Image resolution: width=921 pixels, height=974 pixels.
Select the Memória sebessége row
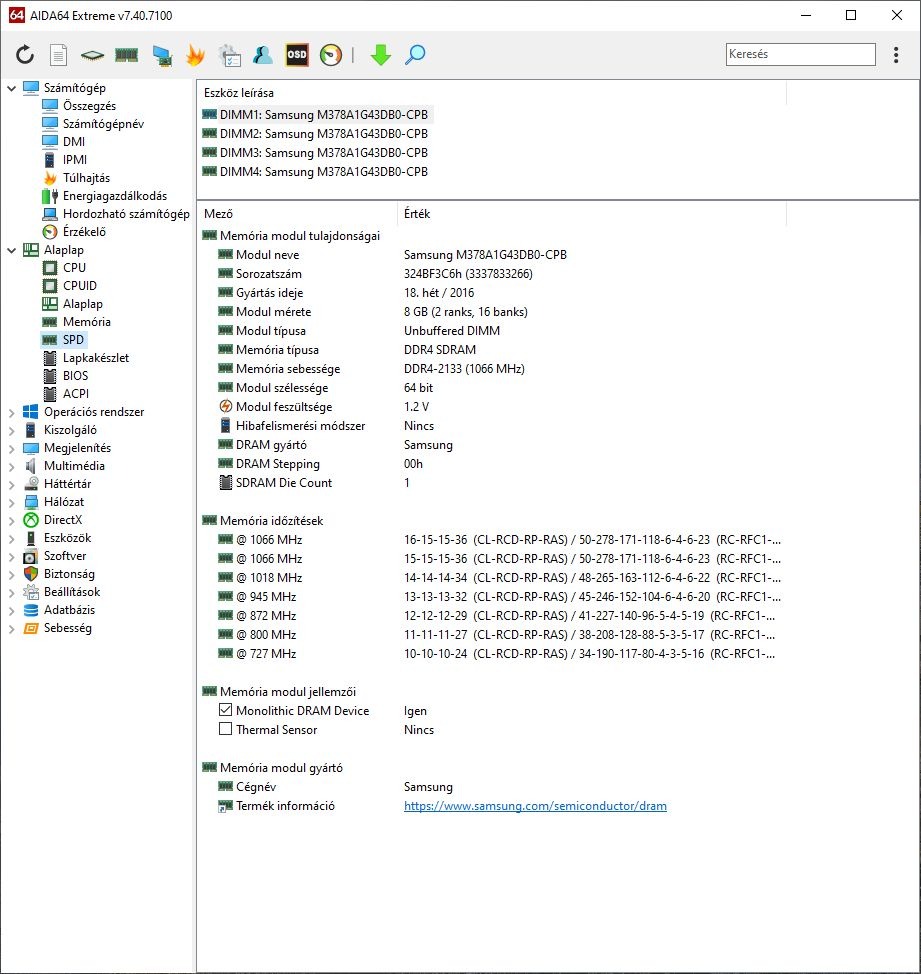pos(491,369)
